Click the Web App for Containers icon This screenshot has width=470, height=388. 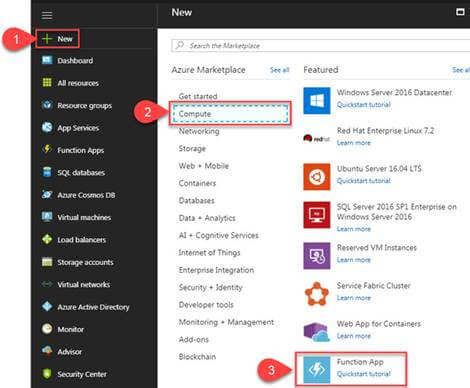point(317,332)
